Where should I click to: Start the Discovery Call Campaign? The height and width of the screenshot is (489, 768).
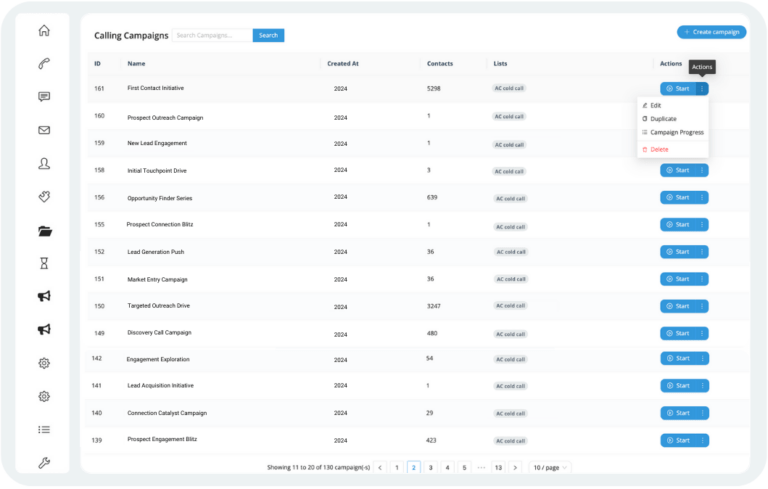click(678, 333)
